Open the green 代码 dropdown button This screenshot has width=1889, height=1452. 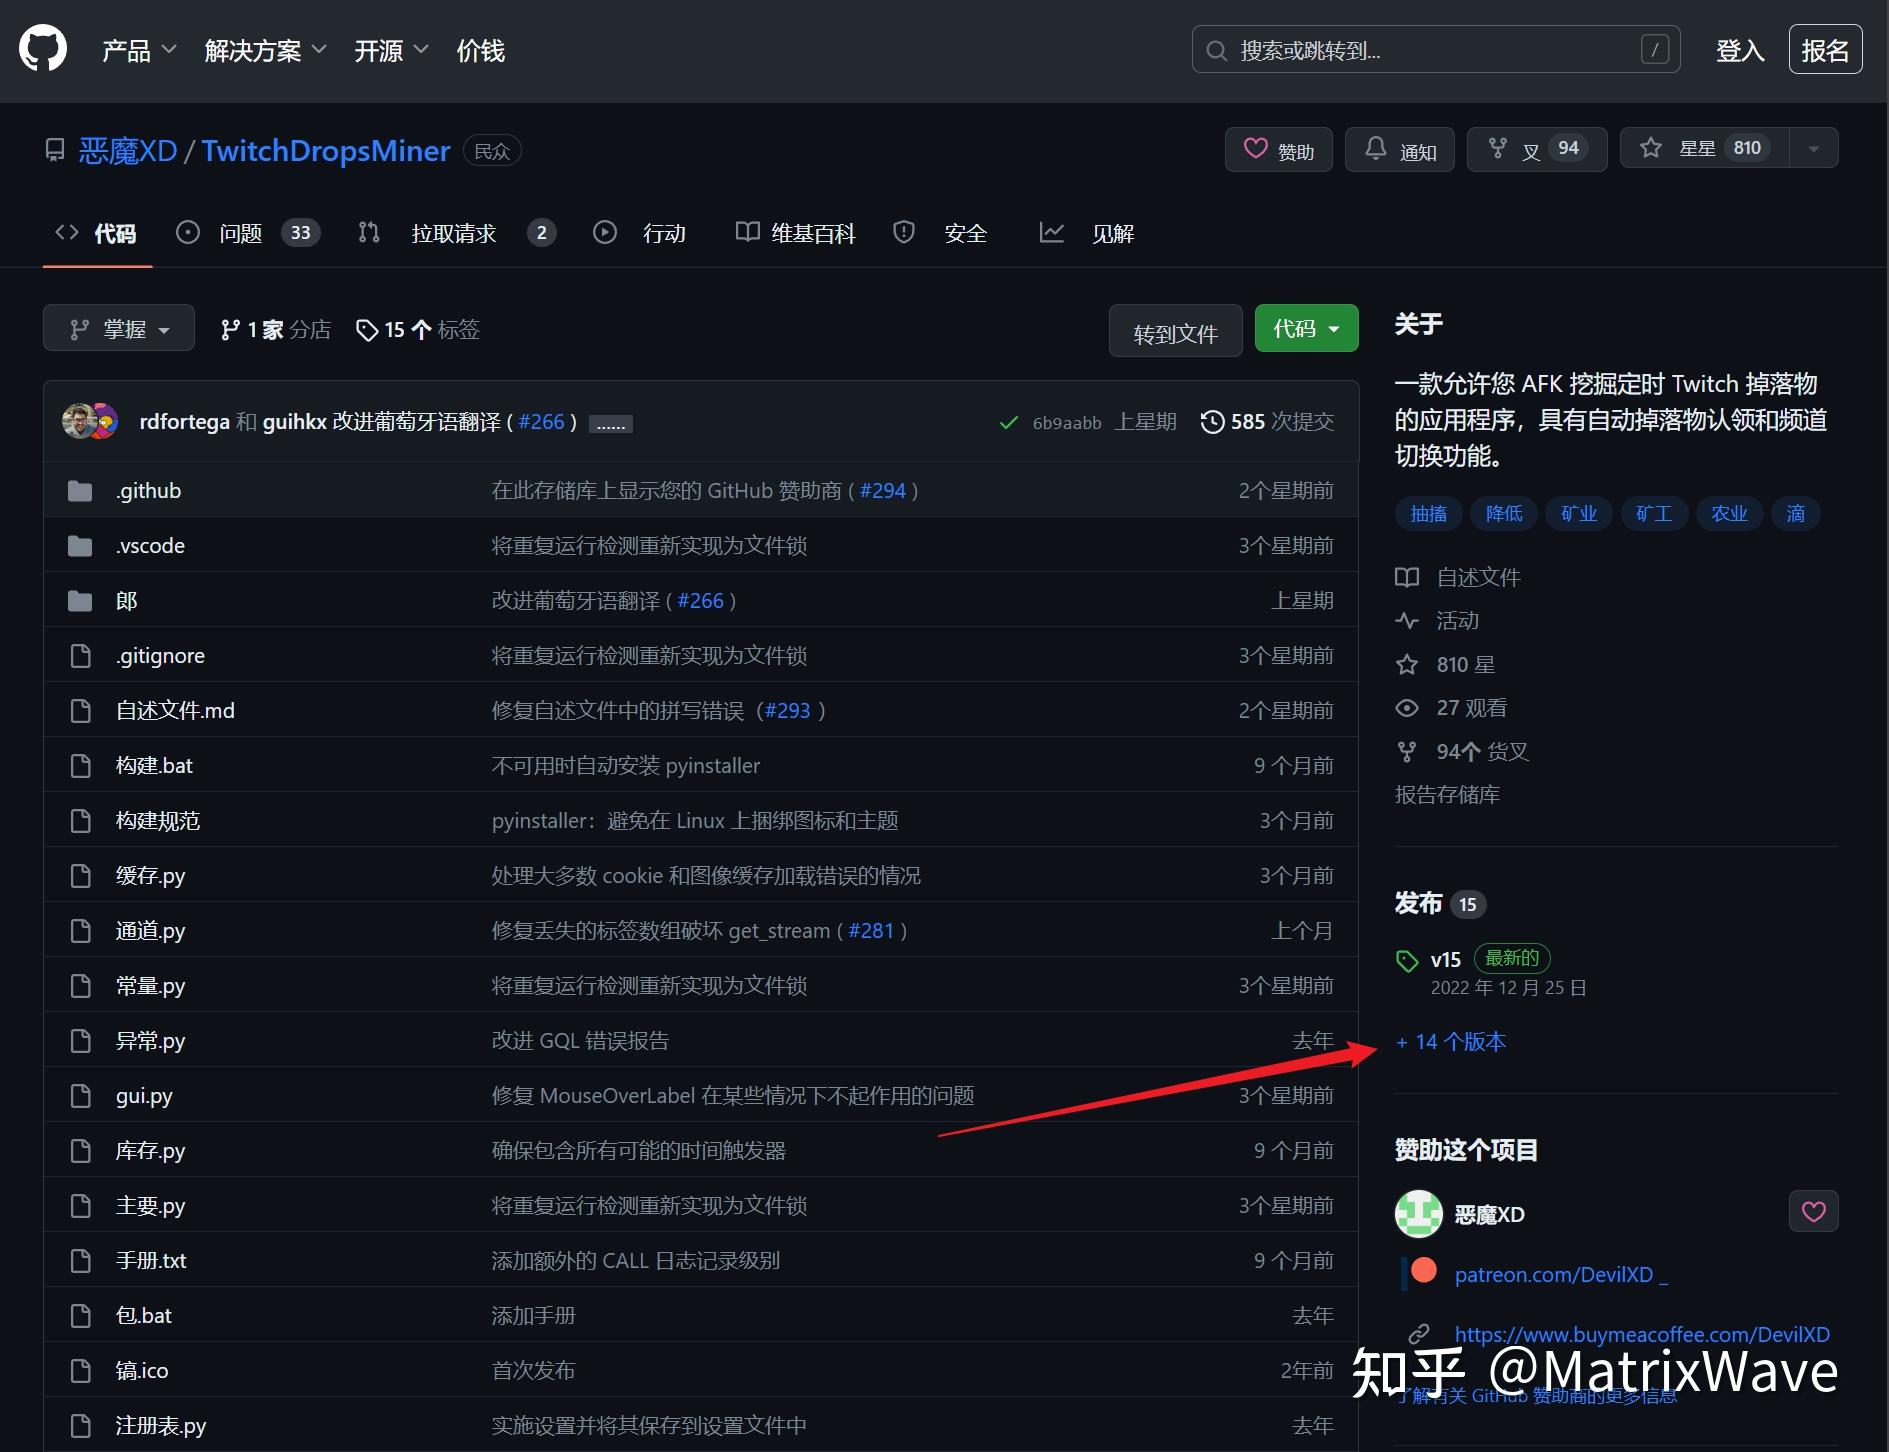(1306, 329)
